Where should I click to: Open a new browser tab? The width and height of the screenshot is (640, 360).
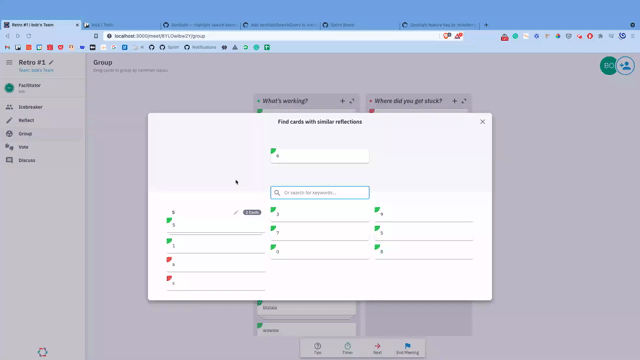click(486, 25)
